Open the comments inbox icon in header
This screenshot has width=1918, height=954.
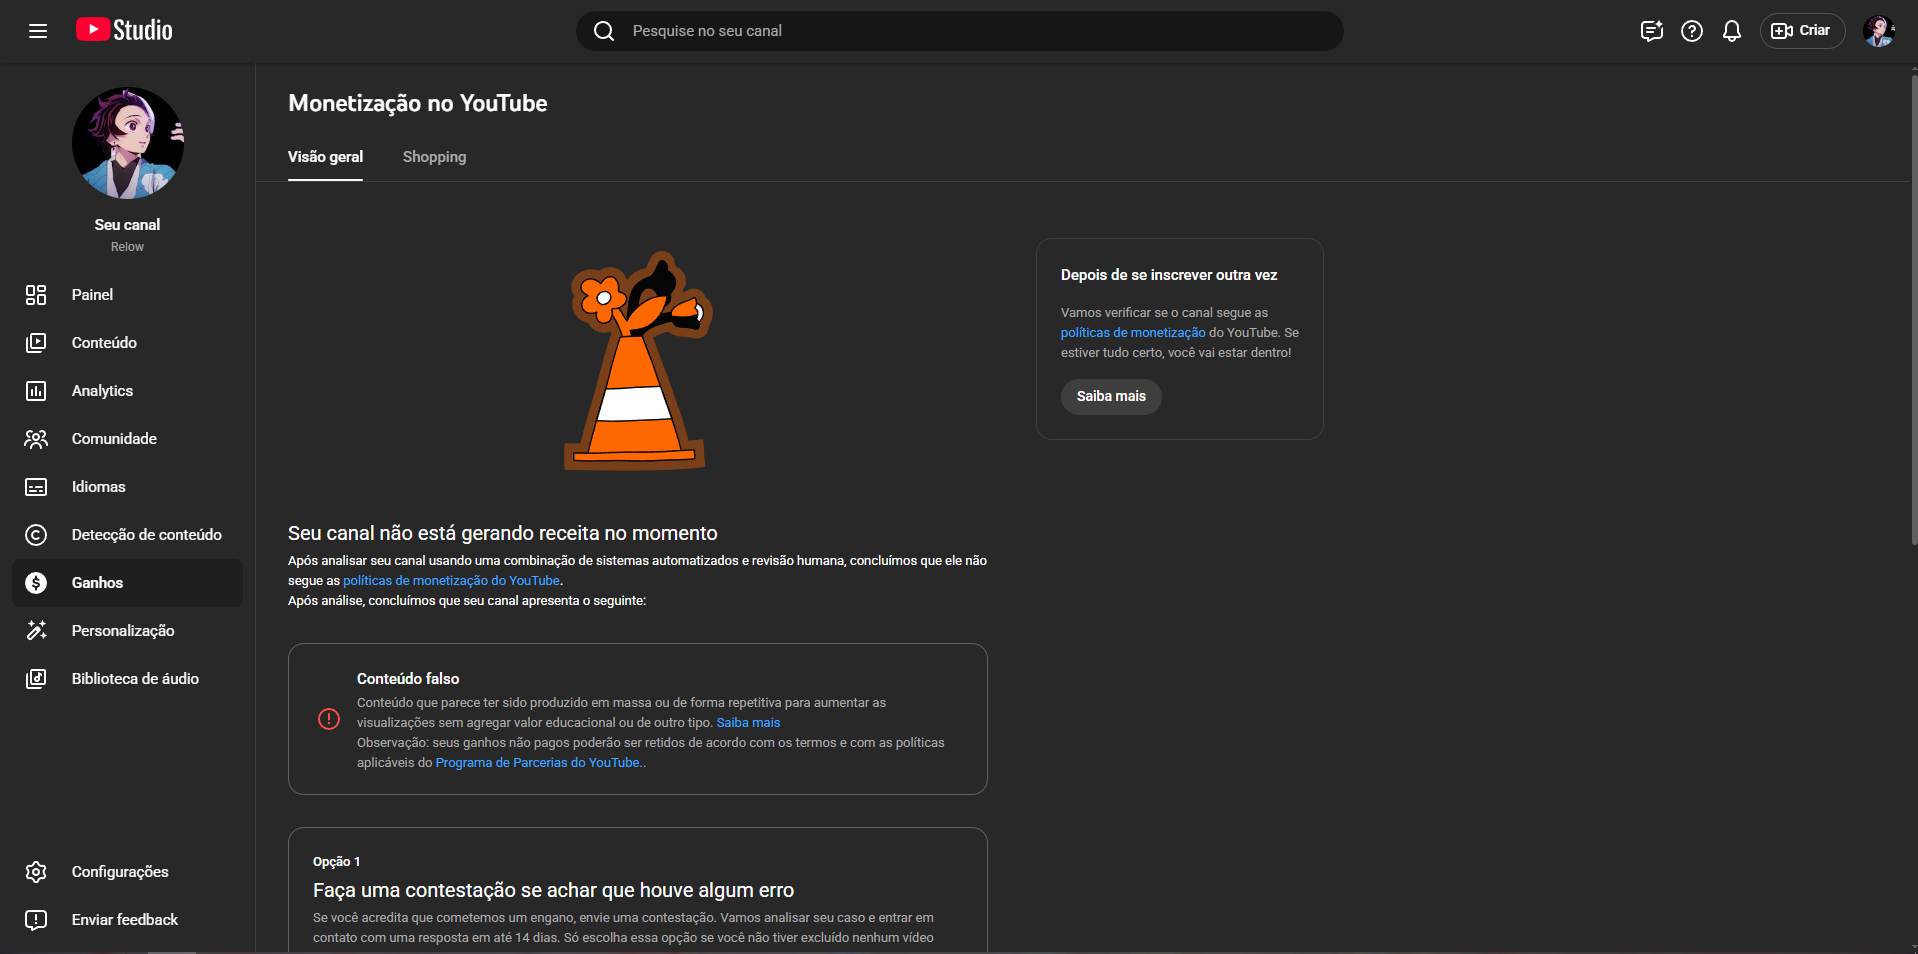[1651, 31]
